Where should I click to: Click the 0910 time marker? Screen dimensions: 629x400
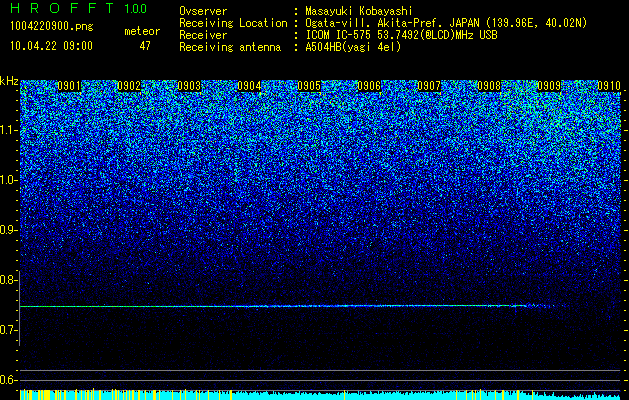point(609,86)
